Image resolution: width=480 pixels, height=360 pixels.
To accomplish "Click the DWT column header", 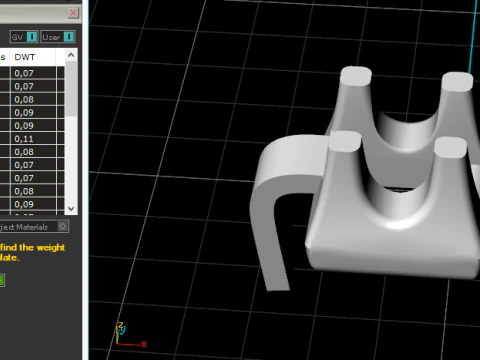I will 33,57.
